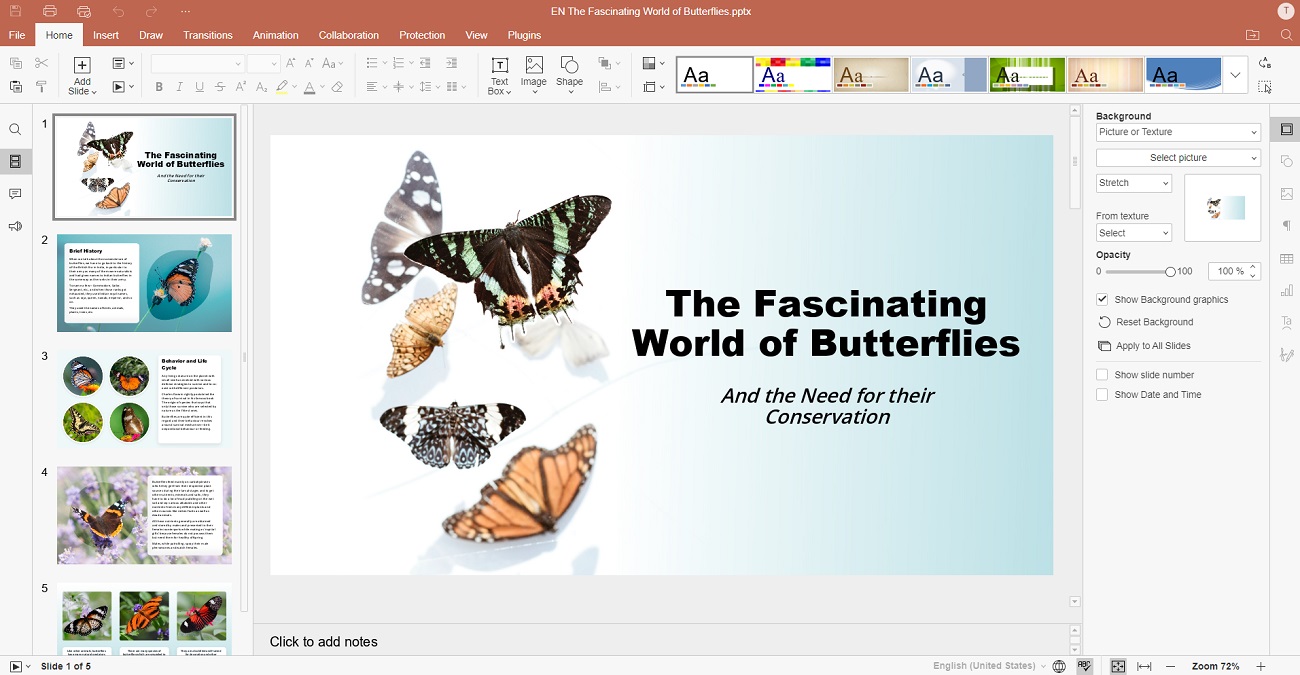
Task: Open the Animation tab
Action: point(275,35)
